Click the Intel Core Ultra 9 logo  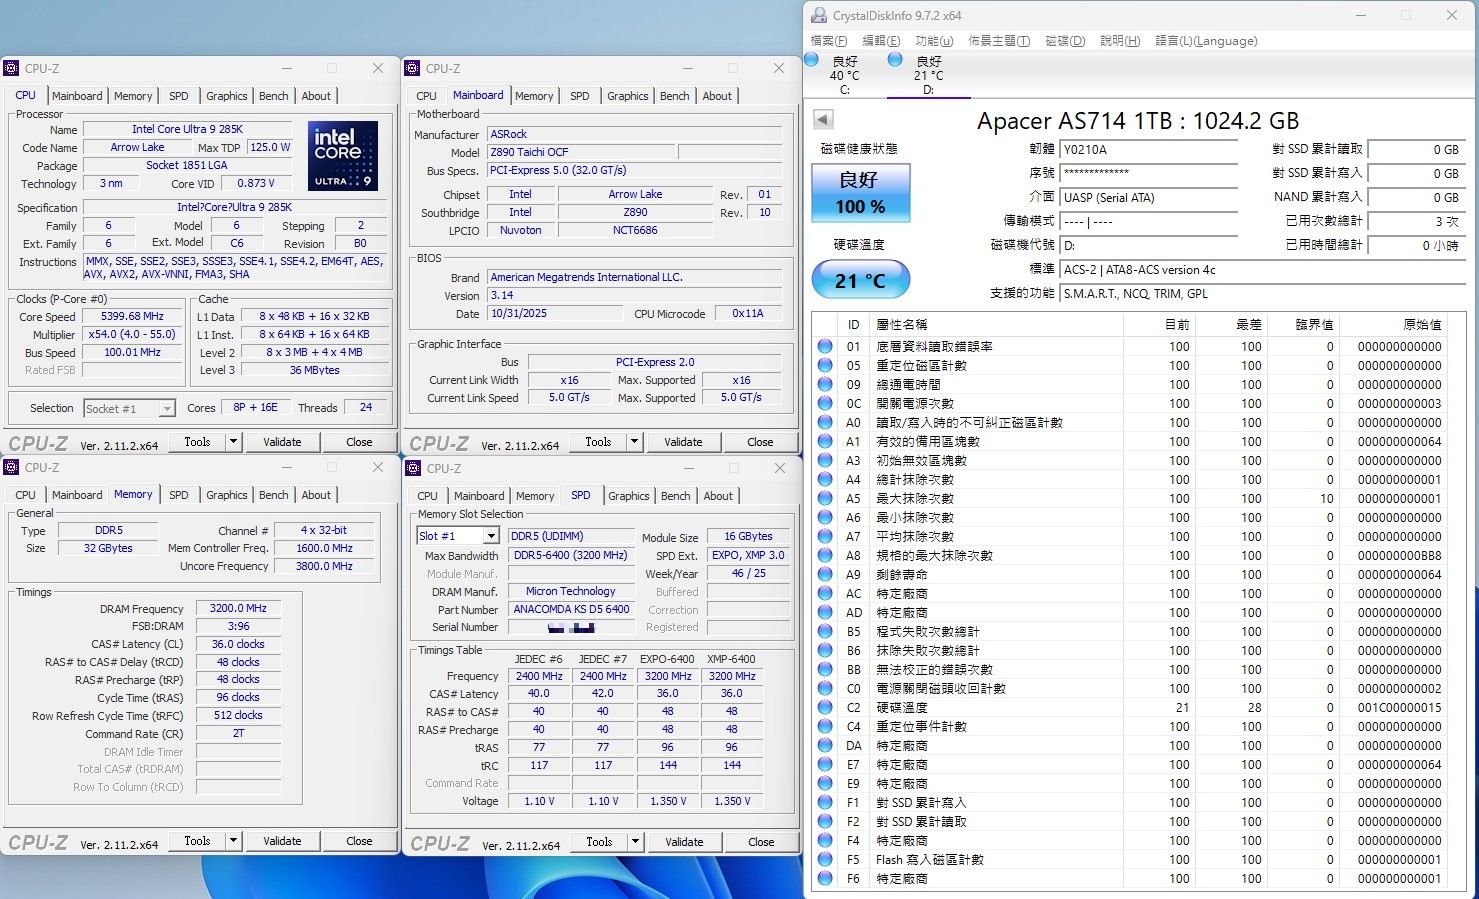tap(343, 155)
